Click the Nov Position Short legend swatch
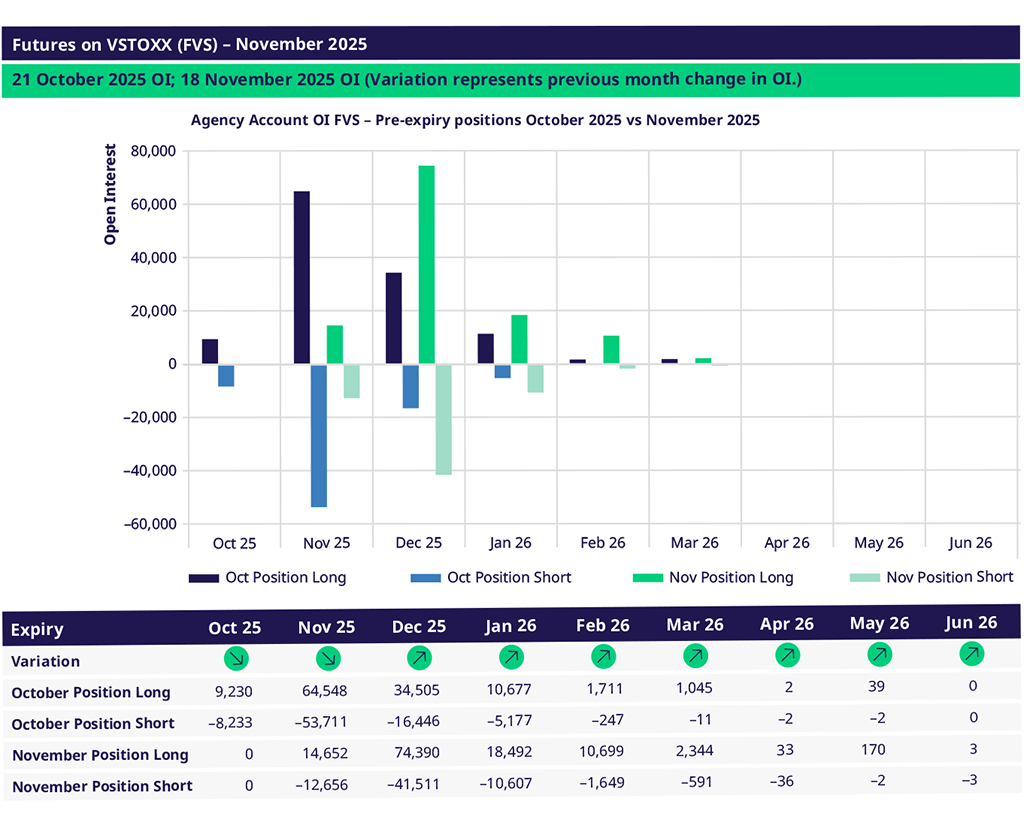Image resolution: width=1024 pixels, height=823 pixels. (863, 578)
